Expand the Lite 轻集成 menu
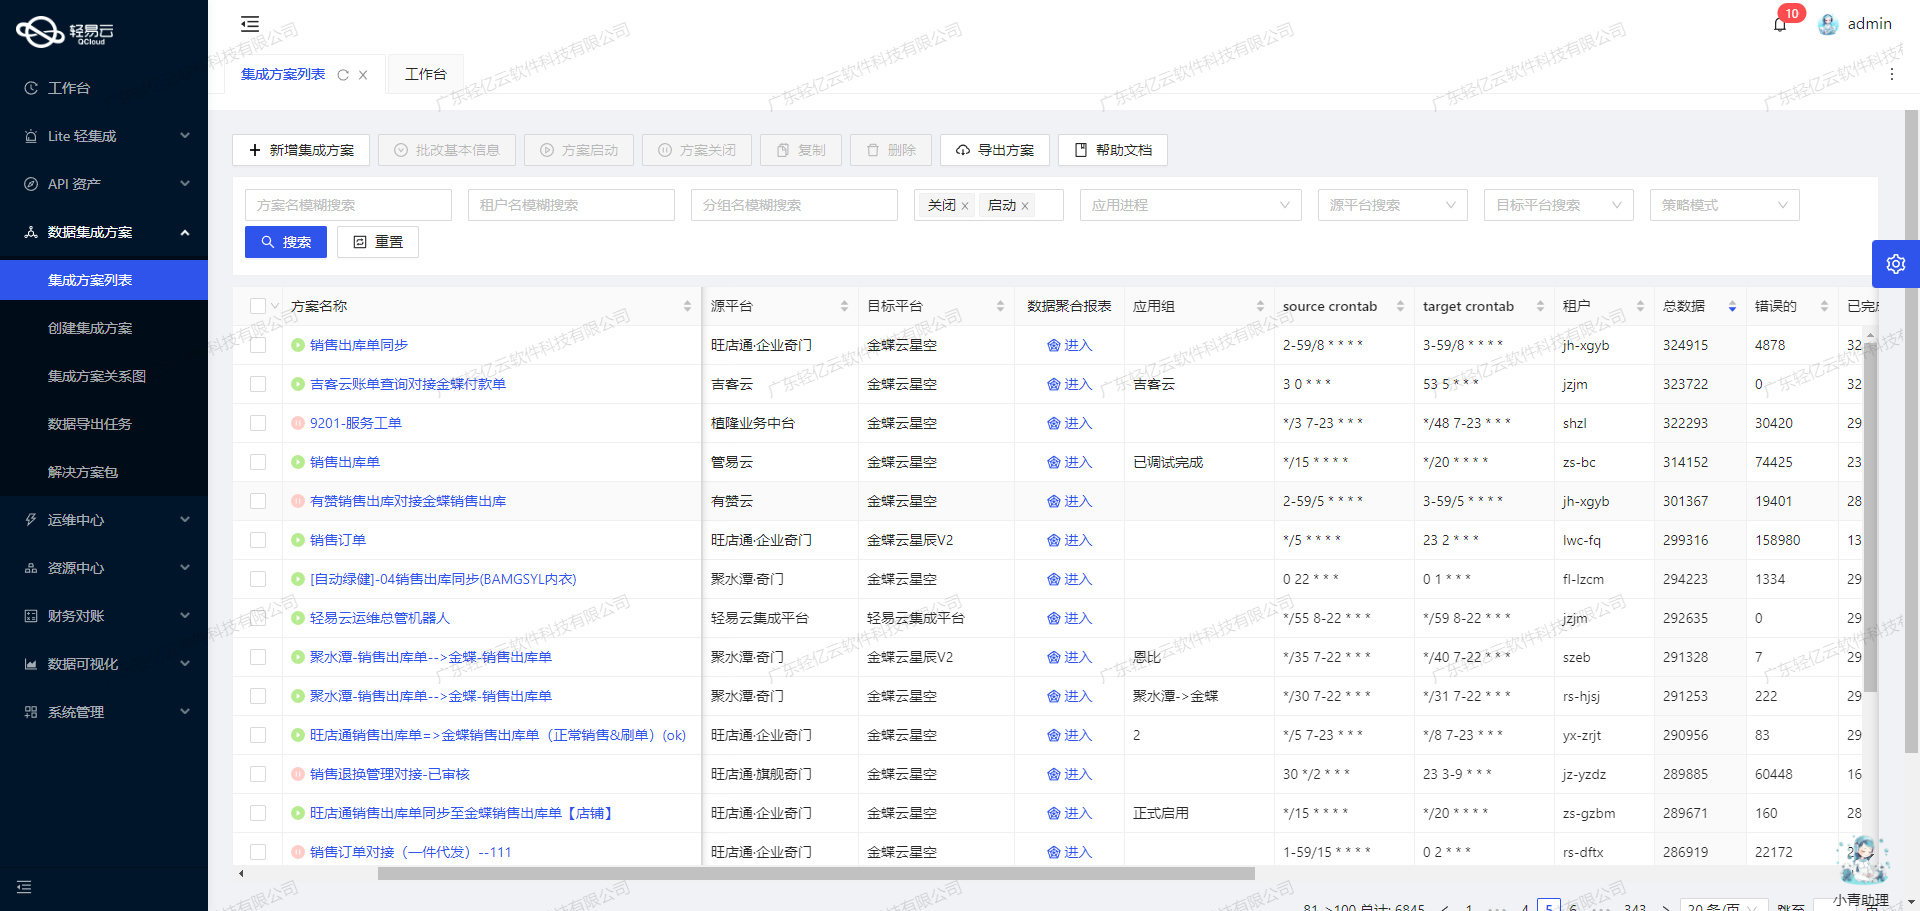The height and width of the screenshot is (911, 1920). click(104, 136)
